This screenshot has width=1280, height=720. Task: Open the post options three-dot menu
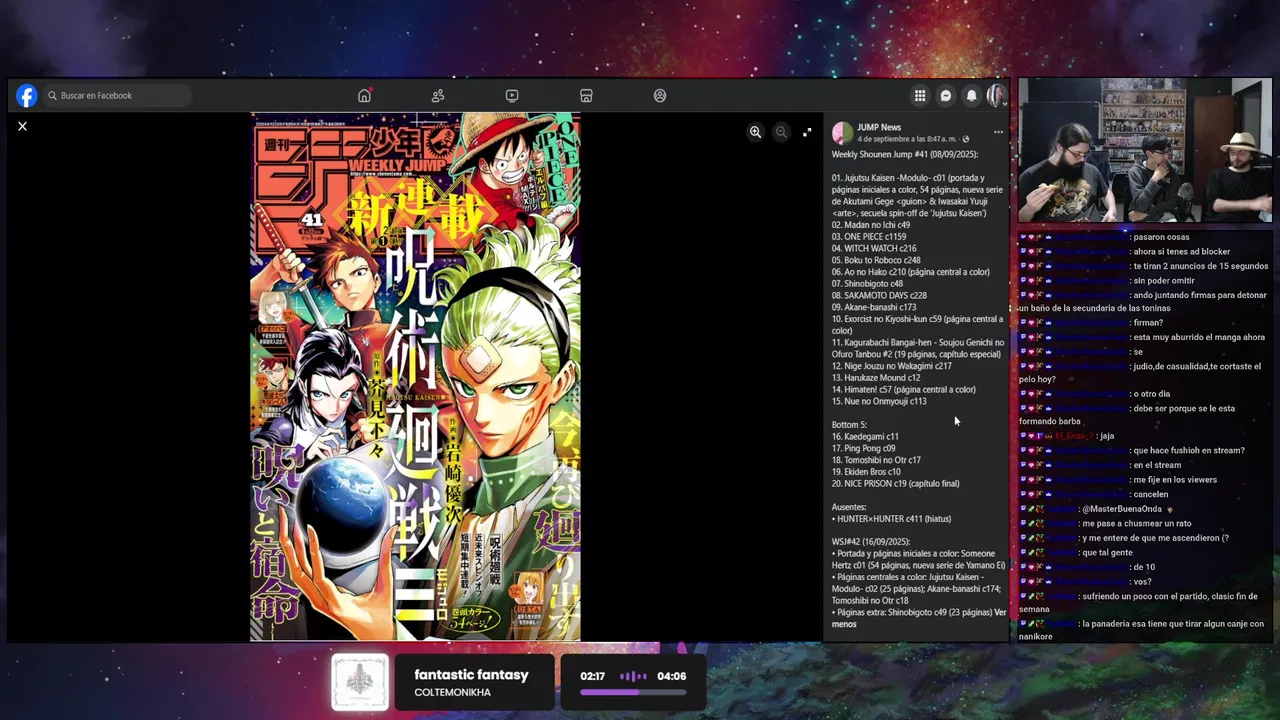click(x=997, y=132)
